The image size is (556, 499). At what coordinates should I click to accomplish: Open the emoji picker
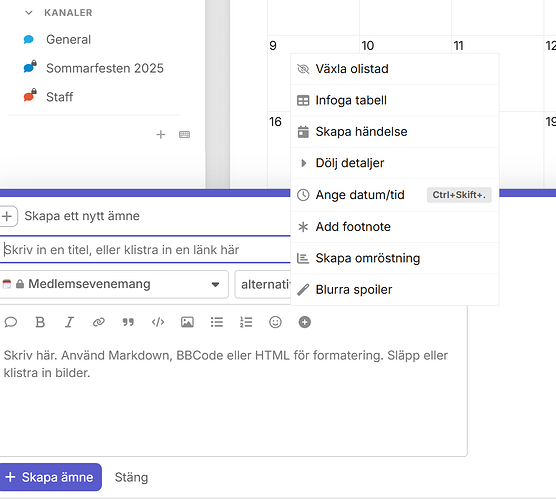tap(275, 322)
